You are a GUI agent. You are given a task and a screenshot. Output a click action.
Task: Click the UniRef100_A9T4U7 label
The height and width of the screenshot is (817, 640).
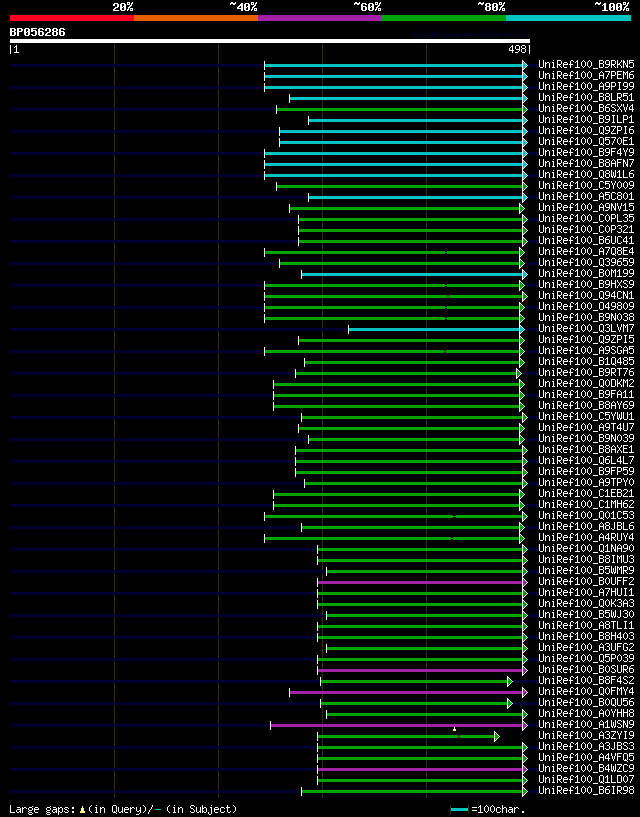point(586,427)
